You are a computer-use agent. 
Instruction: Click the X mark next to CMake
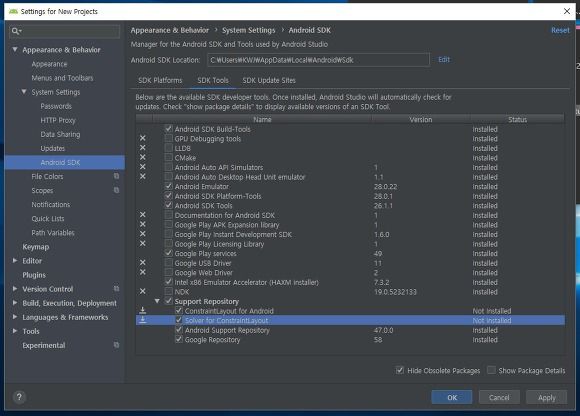pos(142,158)
